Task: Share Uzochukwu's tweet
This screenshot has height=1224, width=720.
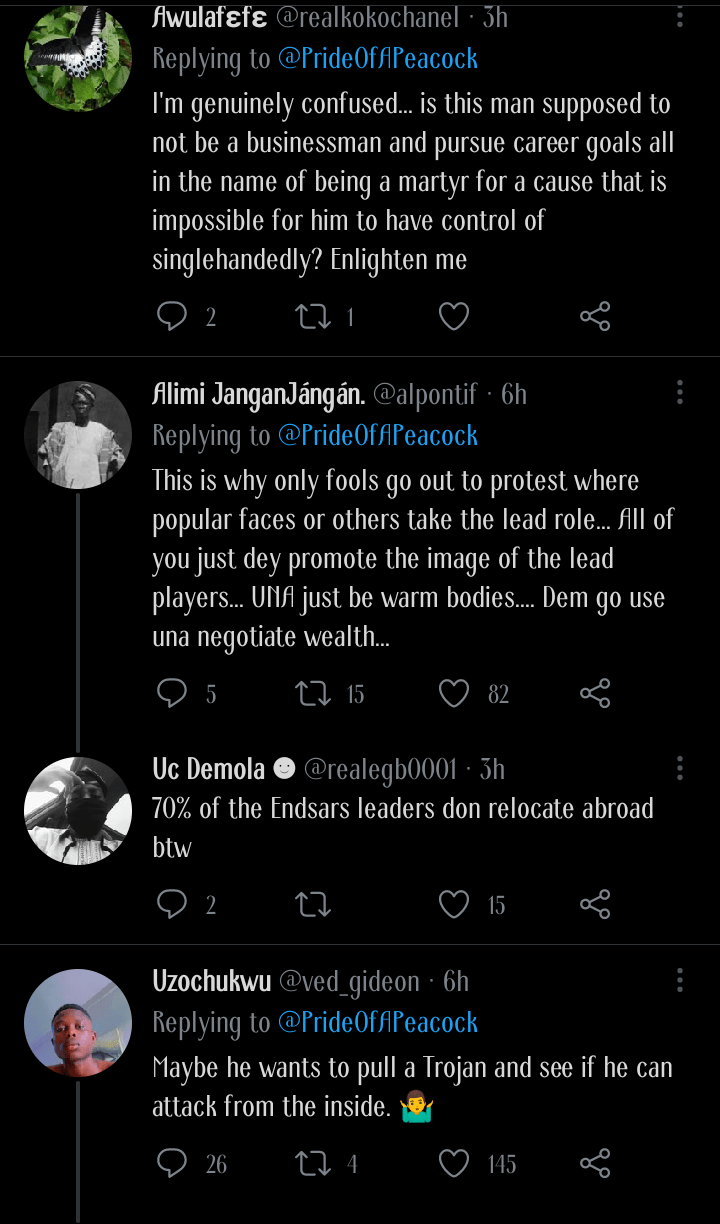Action: [x=595, y=1163]
